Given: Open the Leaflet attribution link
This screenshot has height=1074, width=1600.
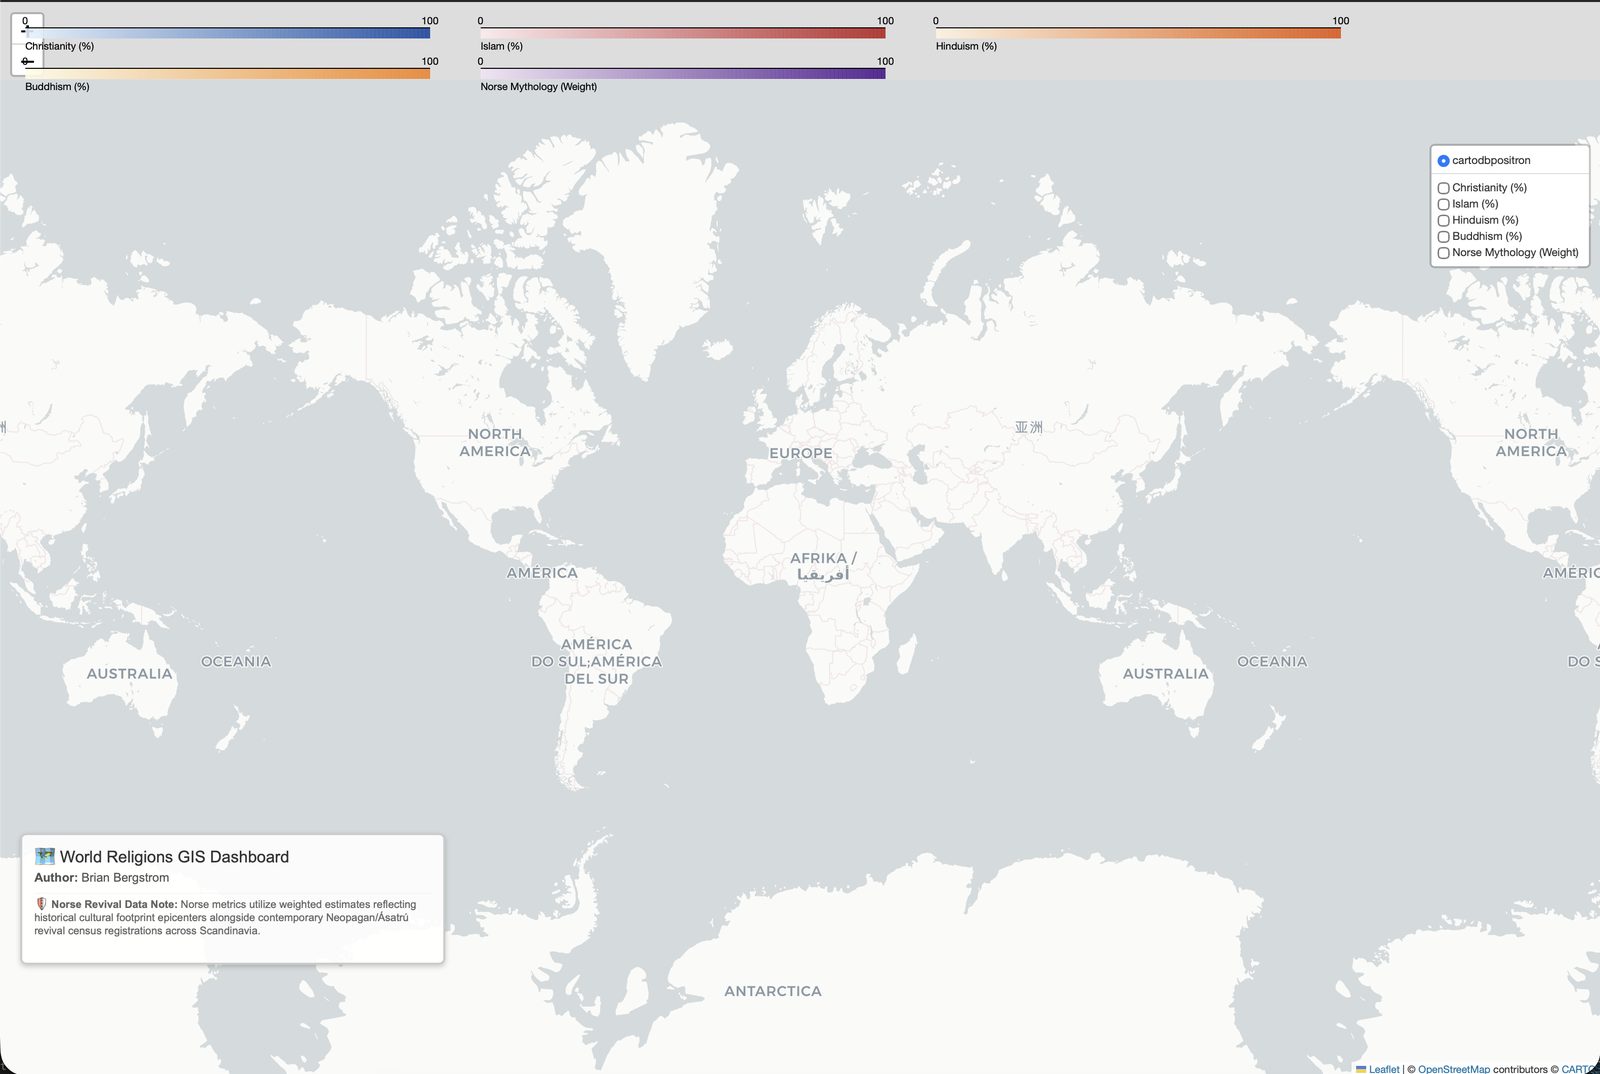Looking at the screenshot, I should [1384, 1069].
